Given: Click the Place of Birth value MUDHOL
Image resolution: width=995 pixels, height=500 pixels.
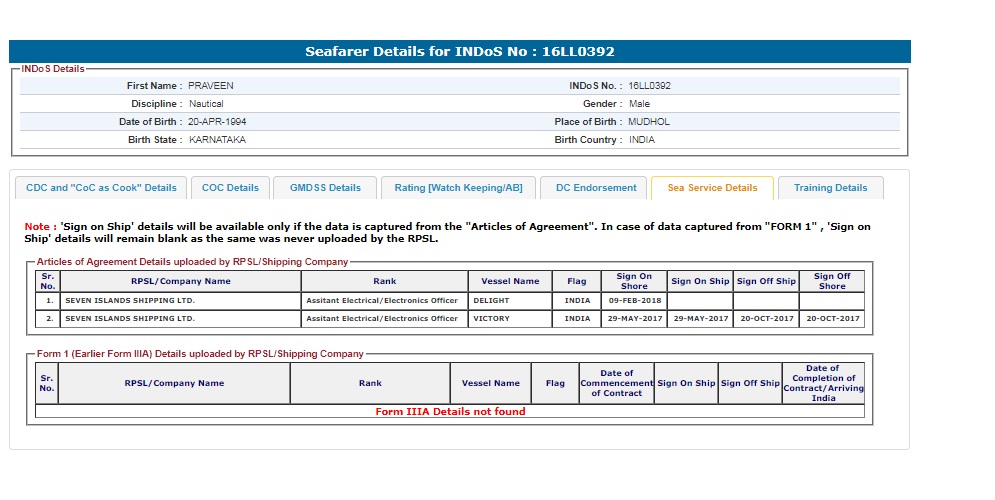Looking at the screenshot, I should [x=649, y=122].
